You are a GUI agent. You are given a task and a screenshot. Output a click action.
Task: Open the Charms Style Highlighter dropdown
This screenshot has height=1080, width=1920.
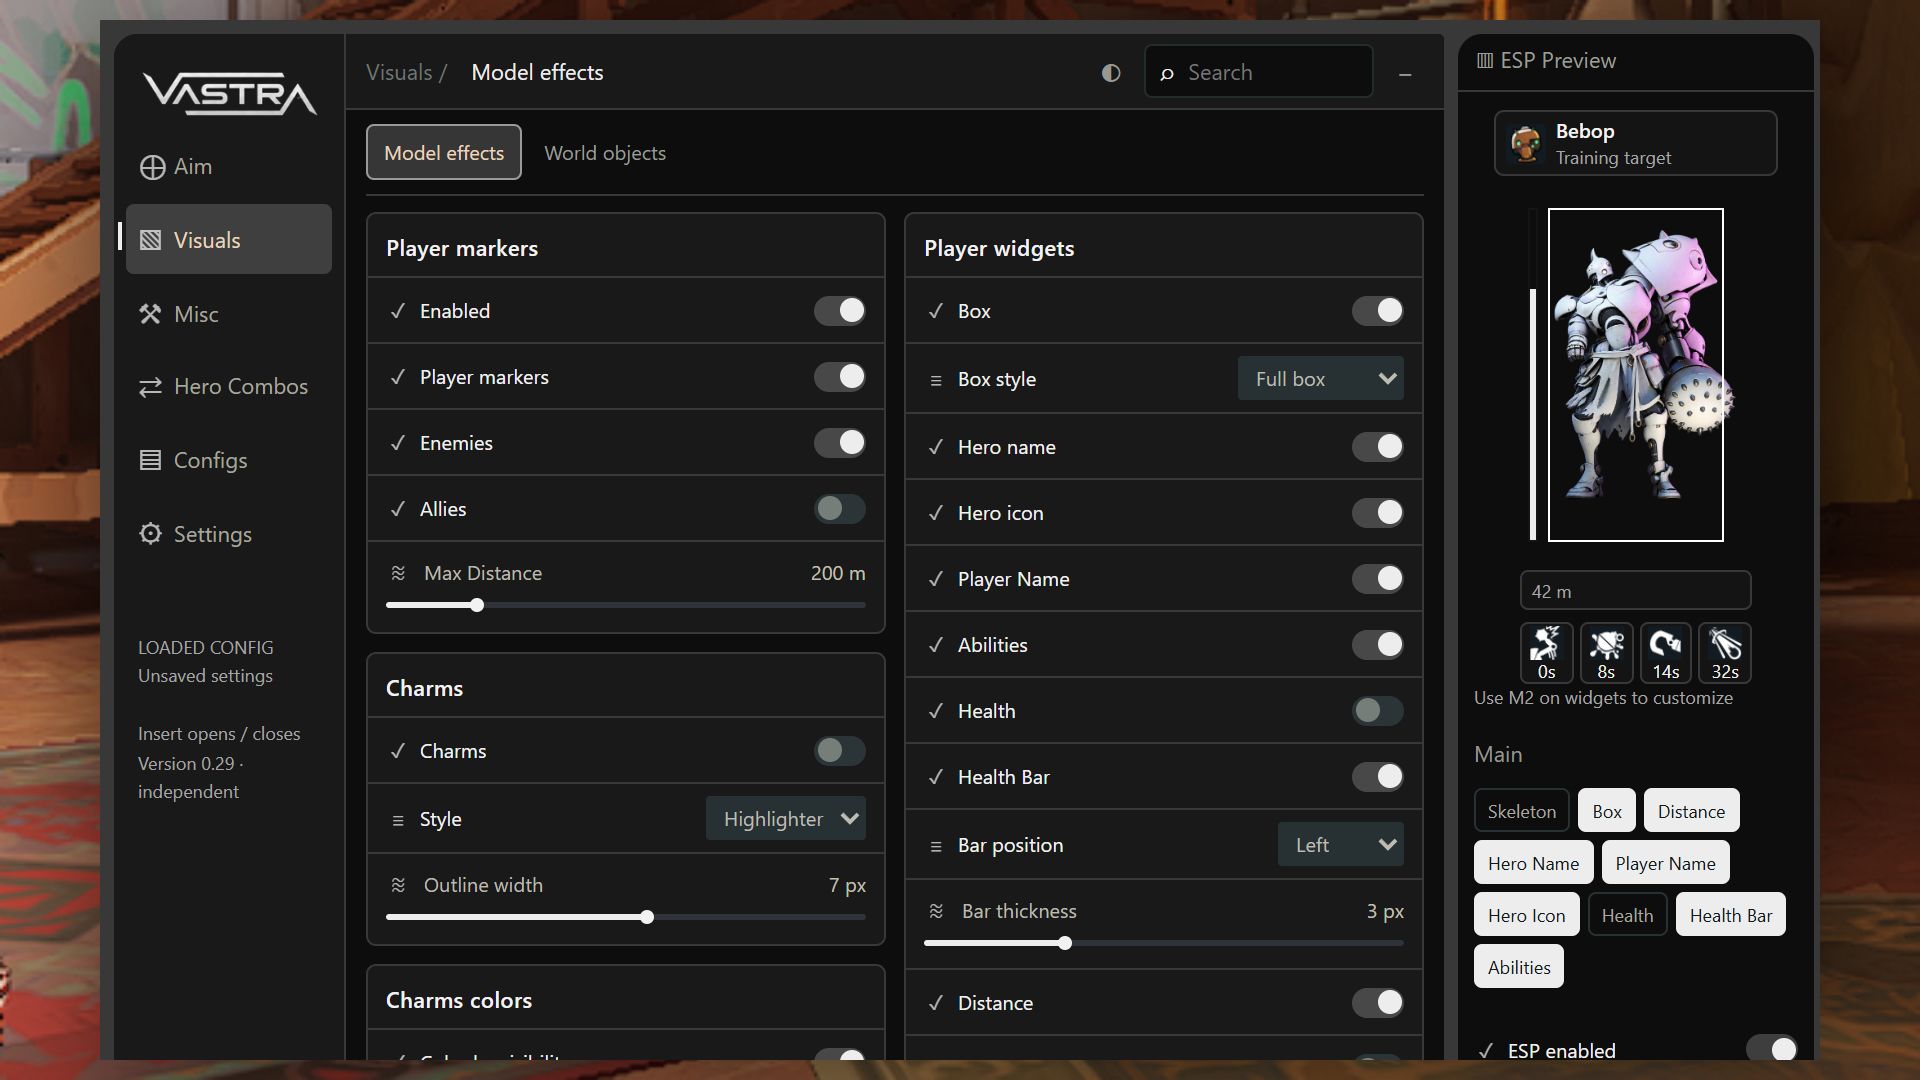click(786, 819)
